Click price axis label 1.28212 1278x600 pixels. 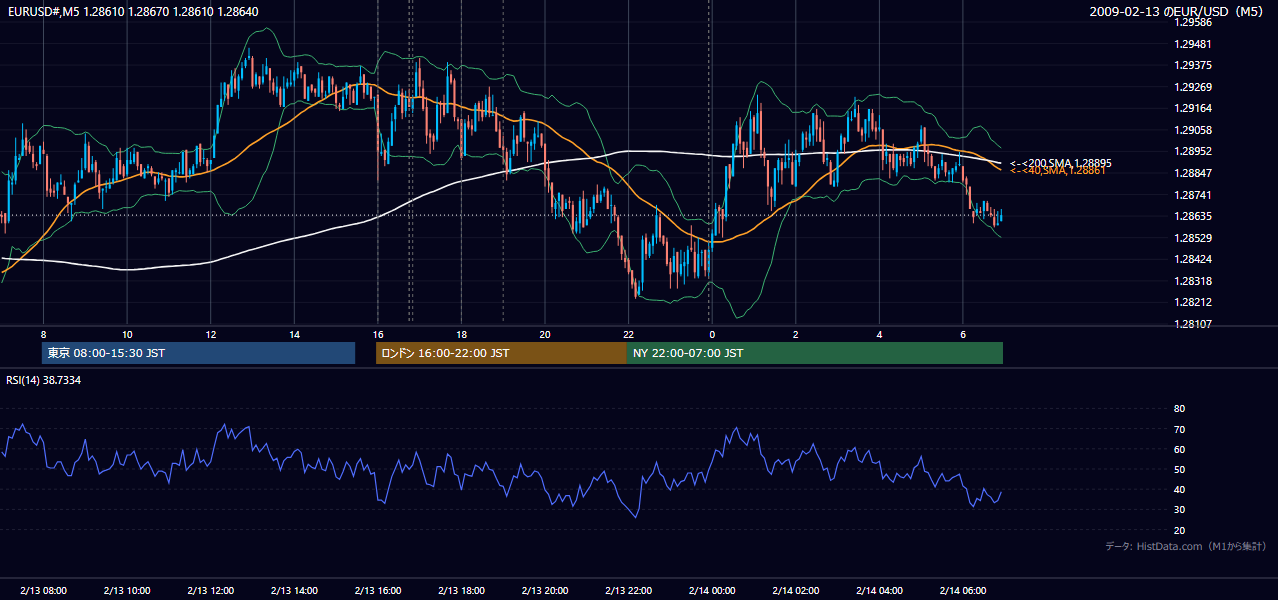coord(1192,302)
